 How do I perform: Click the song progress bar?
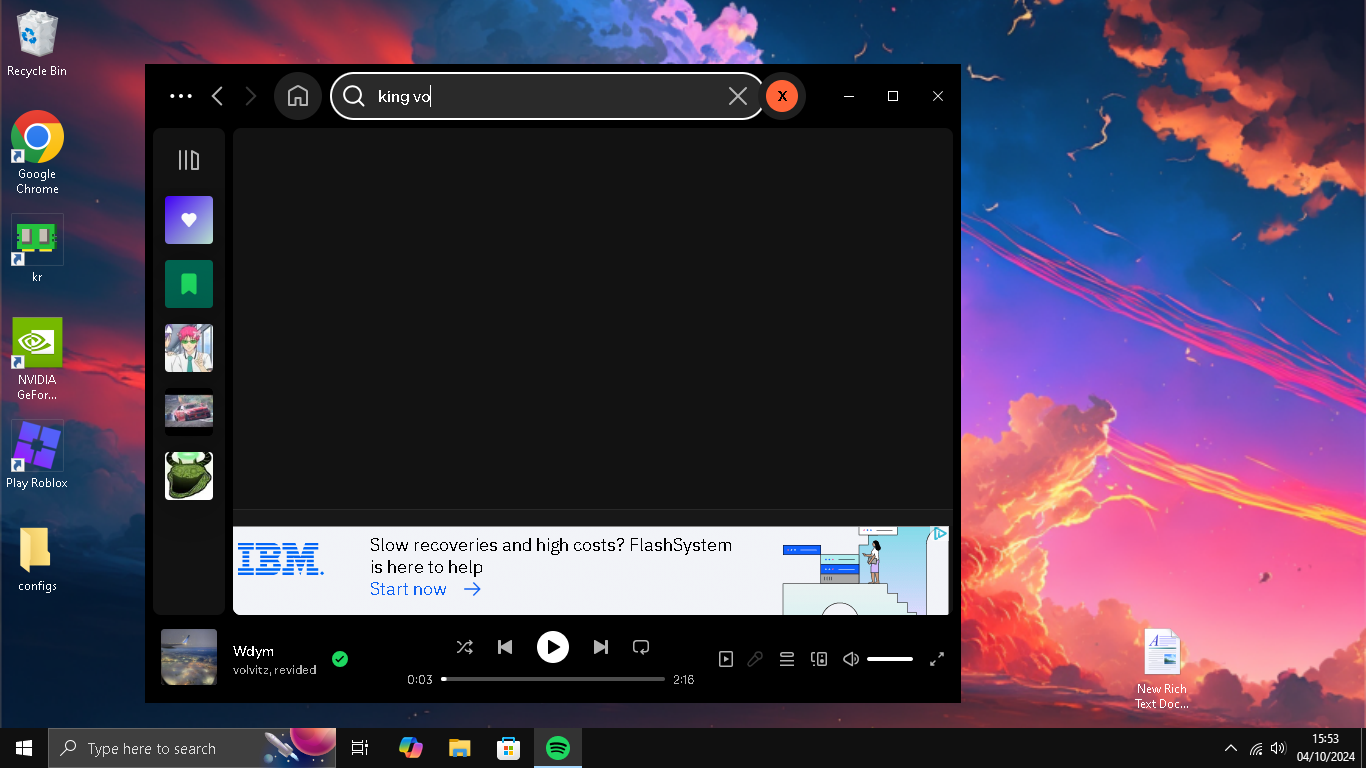tap(553, 679)
